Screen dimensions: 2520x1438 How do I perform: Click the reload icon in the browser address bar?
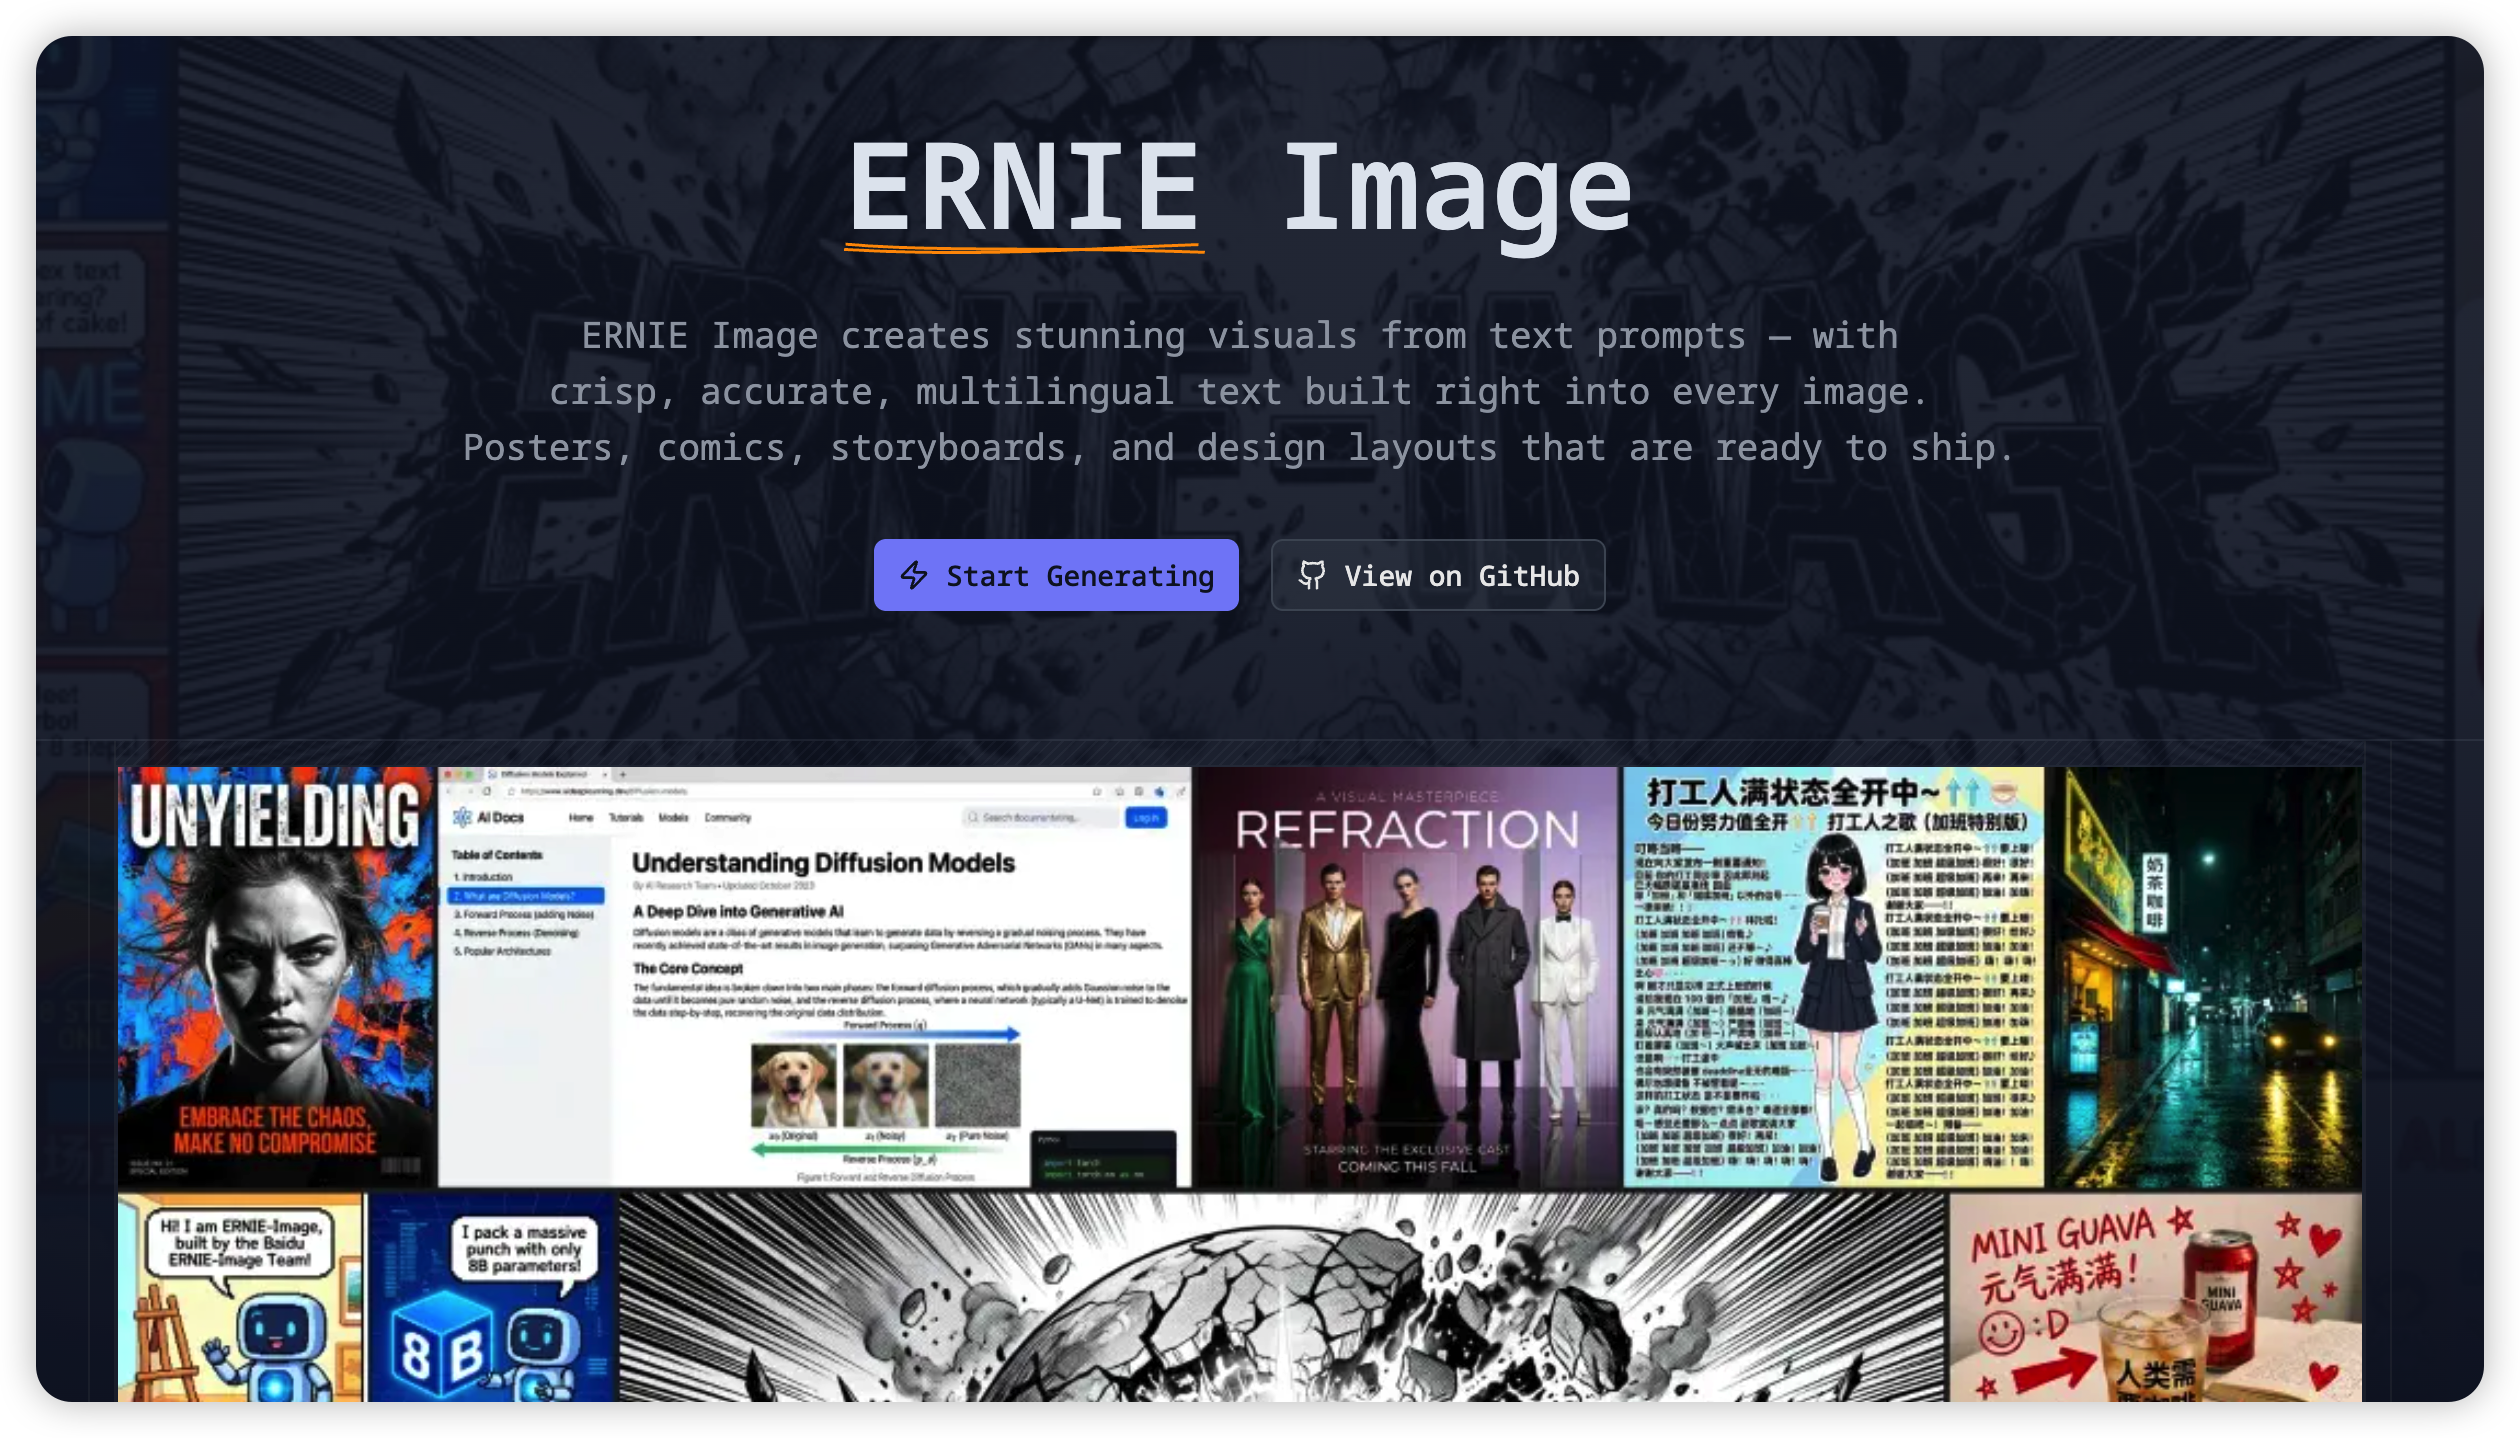click(x=487, y=792)
